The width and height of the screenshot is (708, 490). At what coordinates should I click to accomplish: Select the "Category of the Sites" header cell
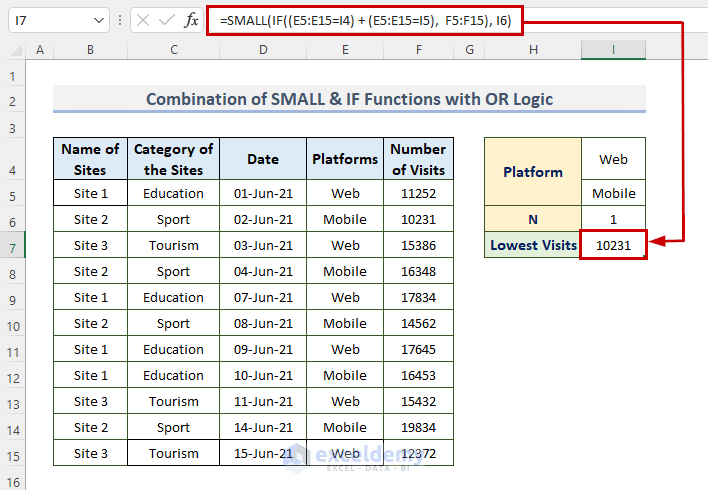173,159
